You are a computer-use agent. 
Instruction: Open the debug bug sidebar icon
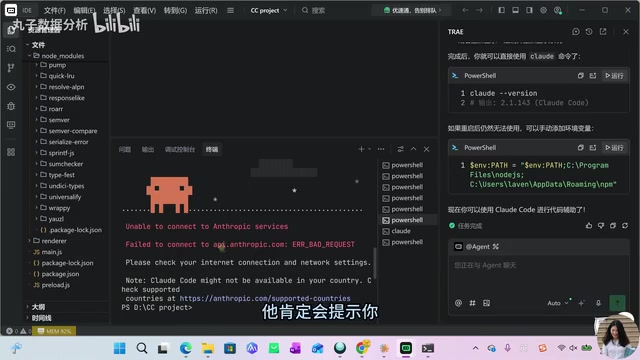[x=11, y=106]
